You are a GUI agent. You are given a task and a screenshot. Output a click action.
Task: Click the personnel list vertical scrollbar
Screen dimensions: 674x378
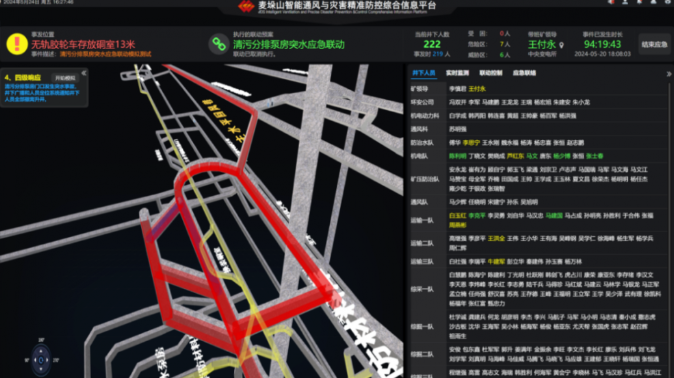point(670,228)
